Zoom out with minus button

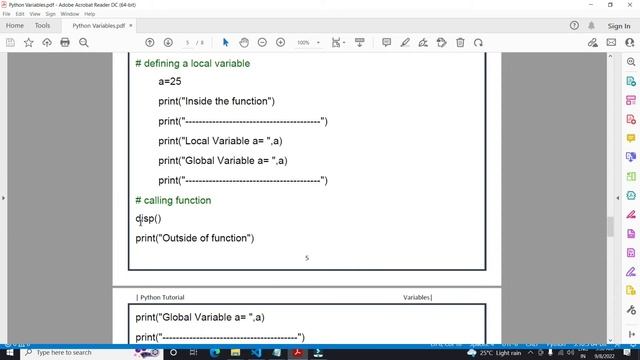(262, 42)
